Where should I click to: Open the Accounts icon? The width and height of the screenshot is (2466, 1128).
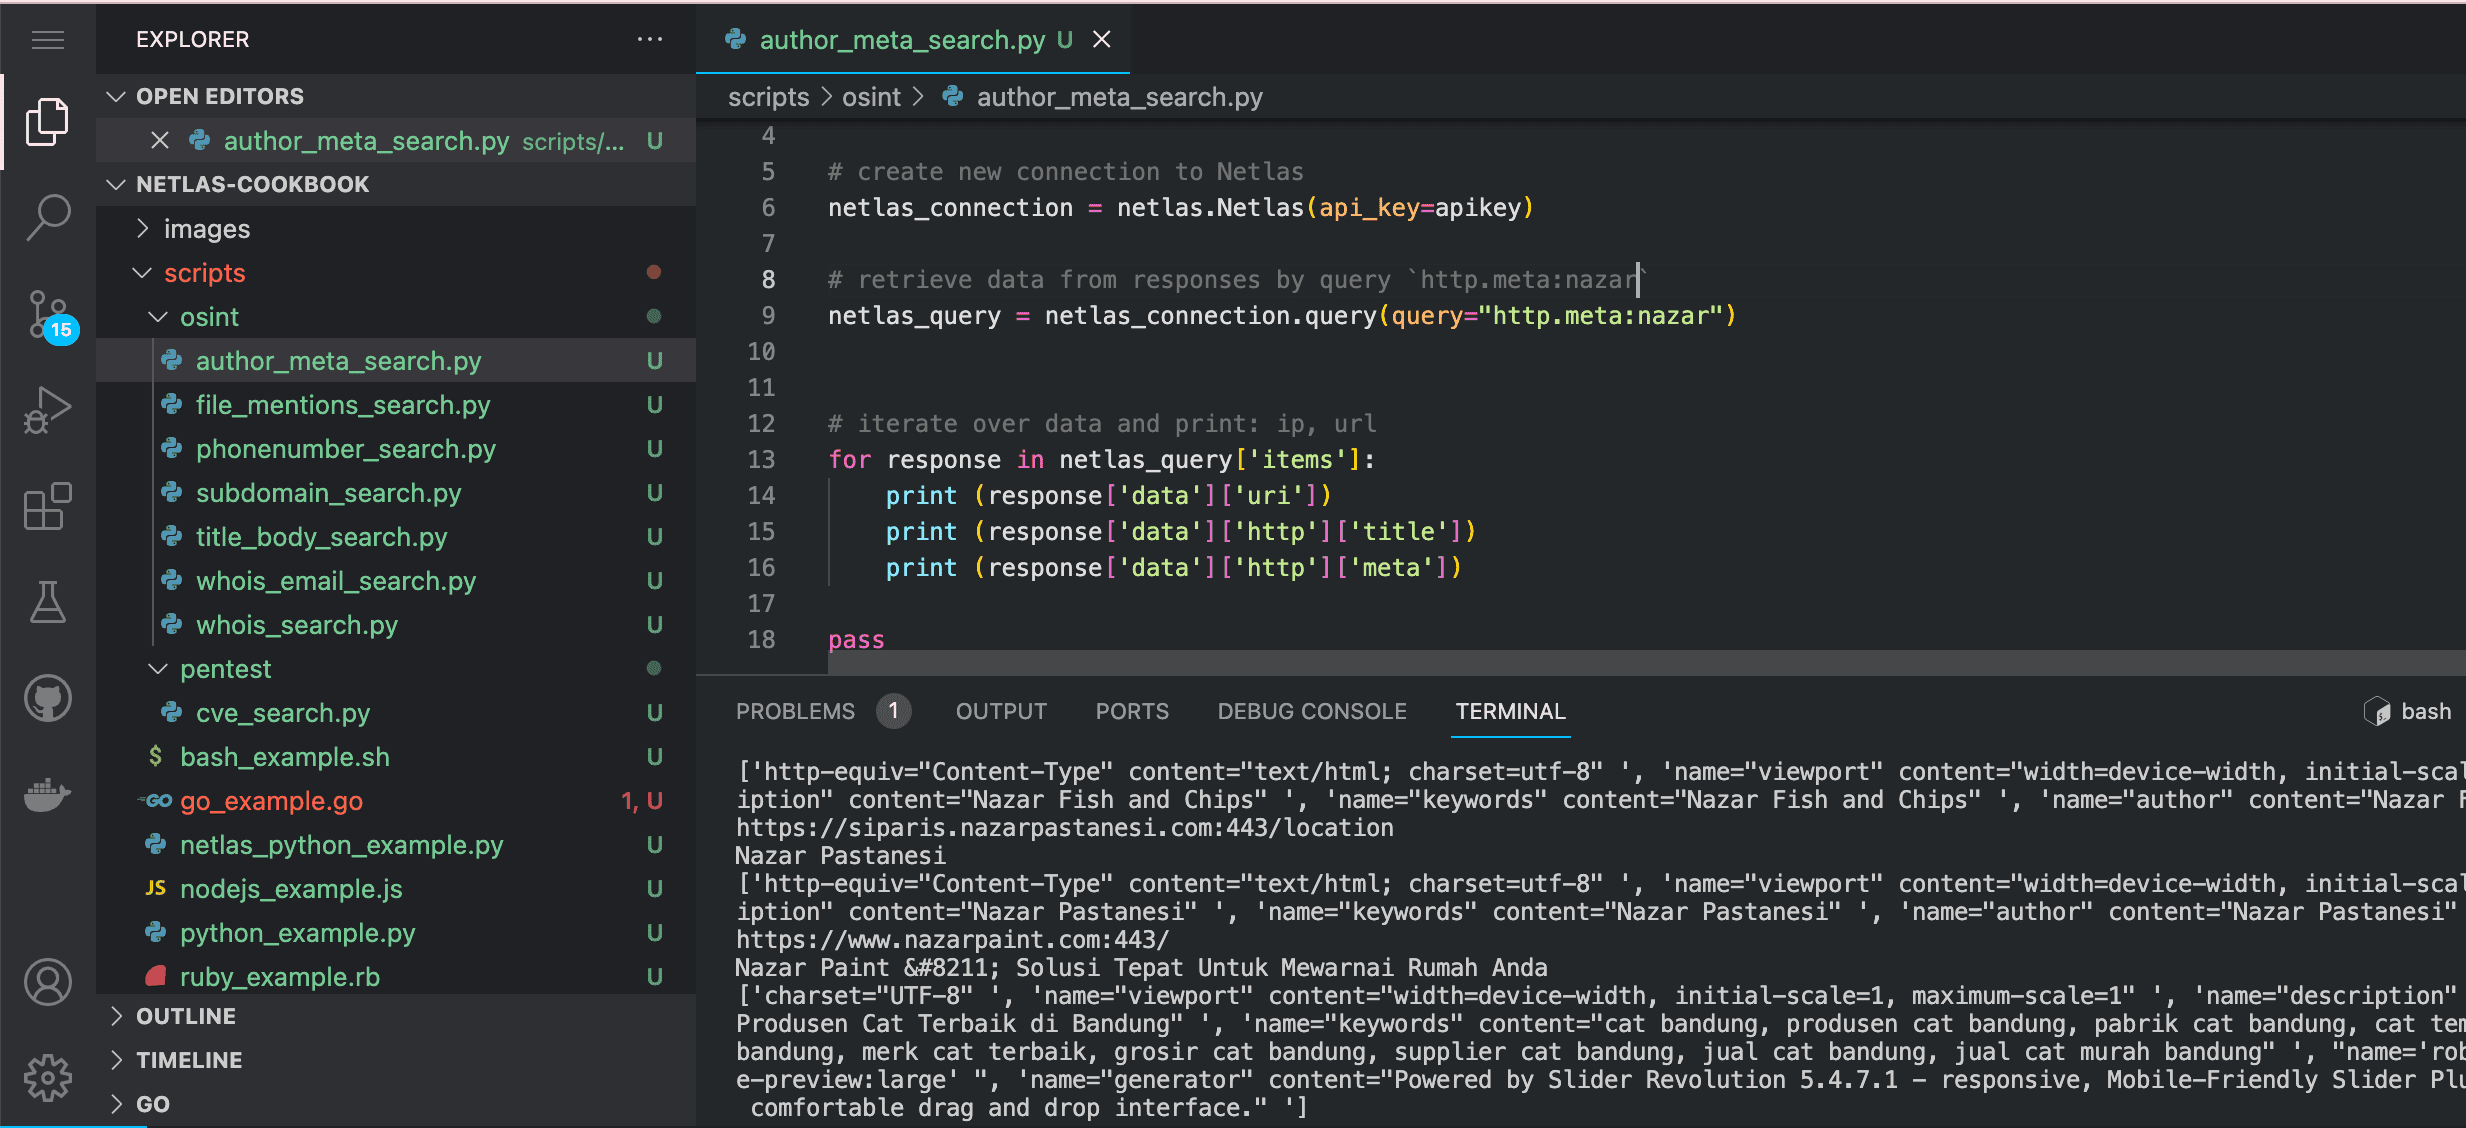click(47, 982)
